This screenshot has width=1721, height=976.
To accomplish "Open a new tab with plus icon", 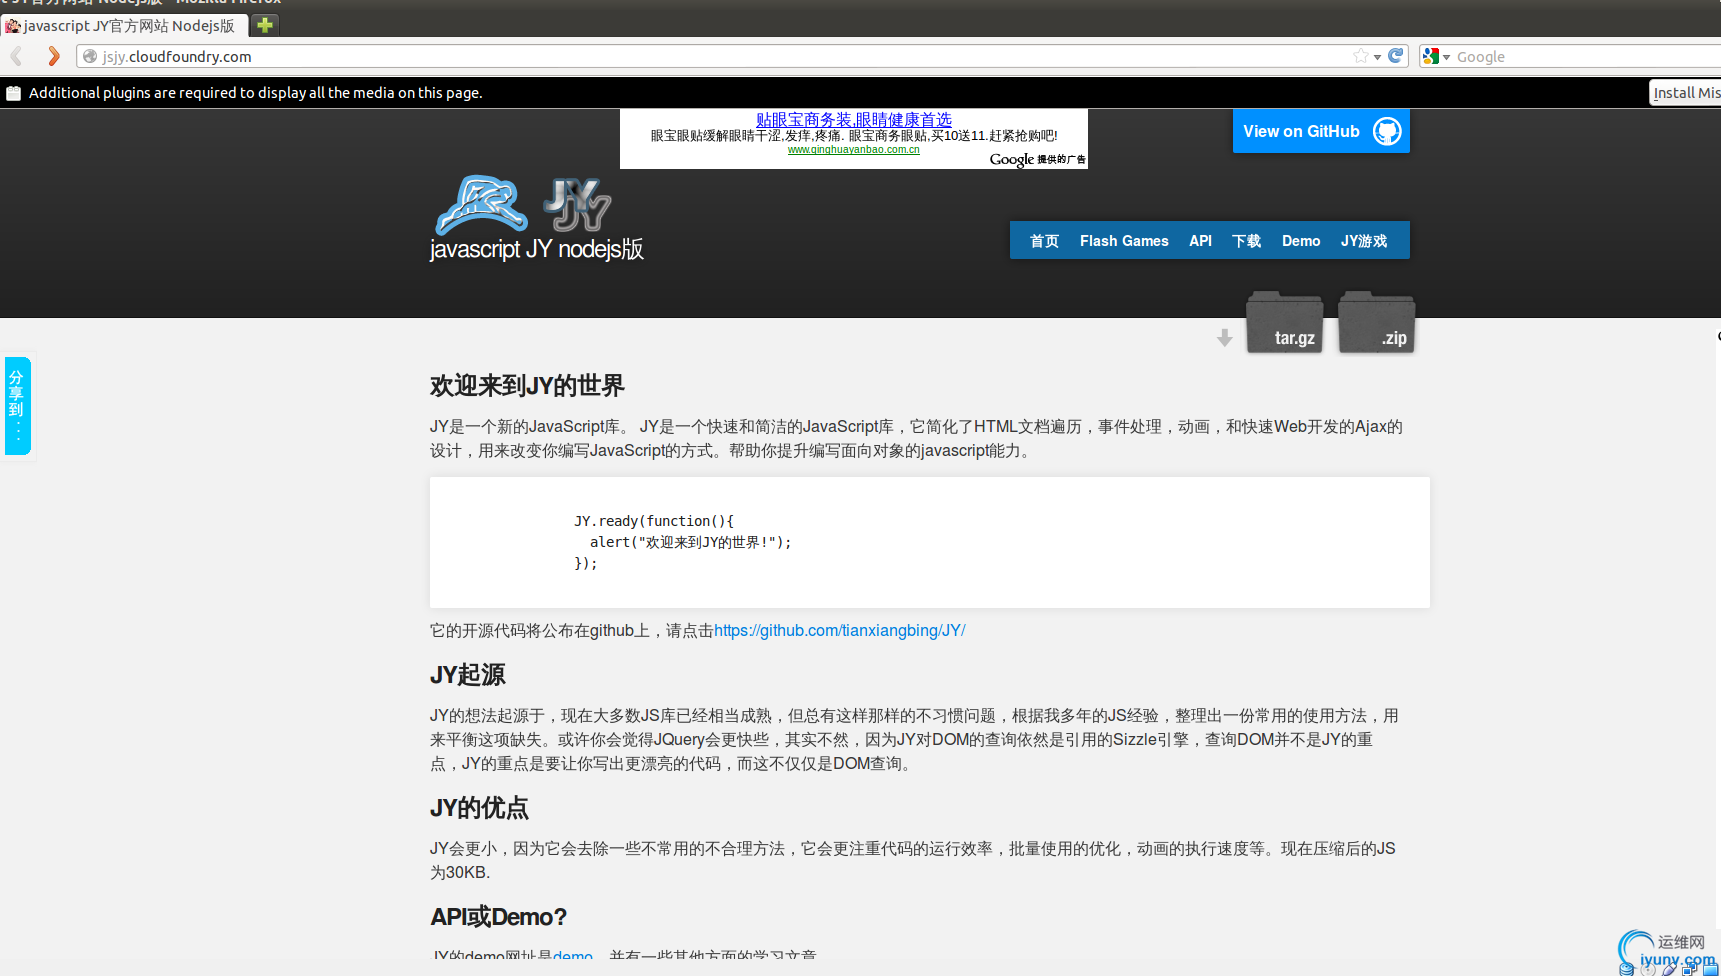I will tap(265, 25).
